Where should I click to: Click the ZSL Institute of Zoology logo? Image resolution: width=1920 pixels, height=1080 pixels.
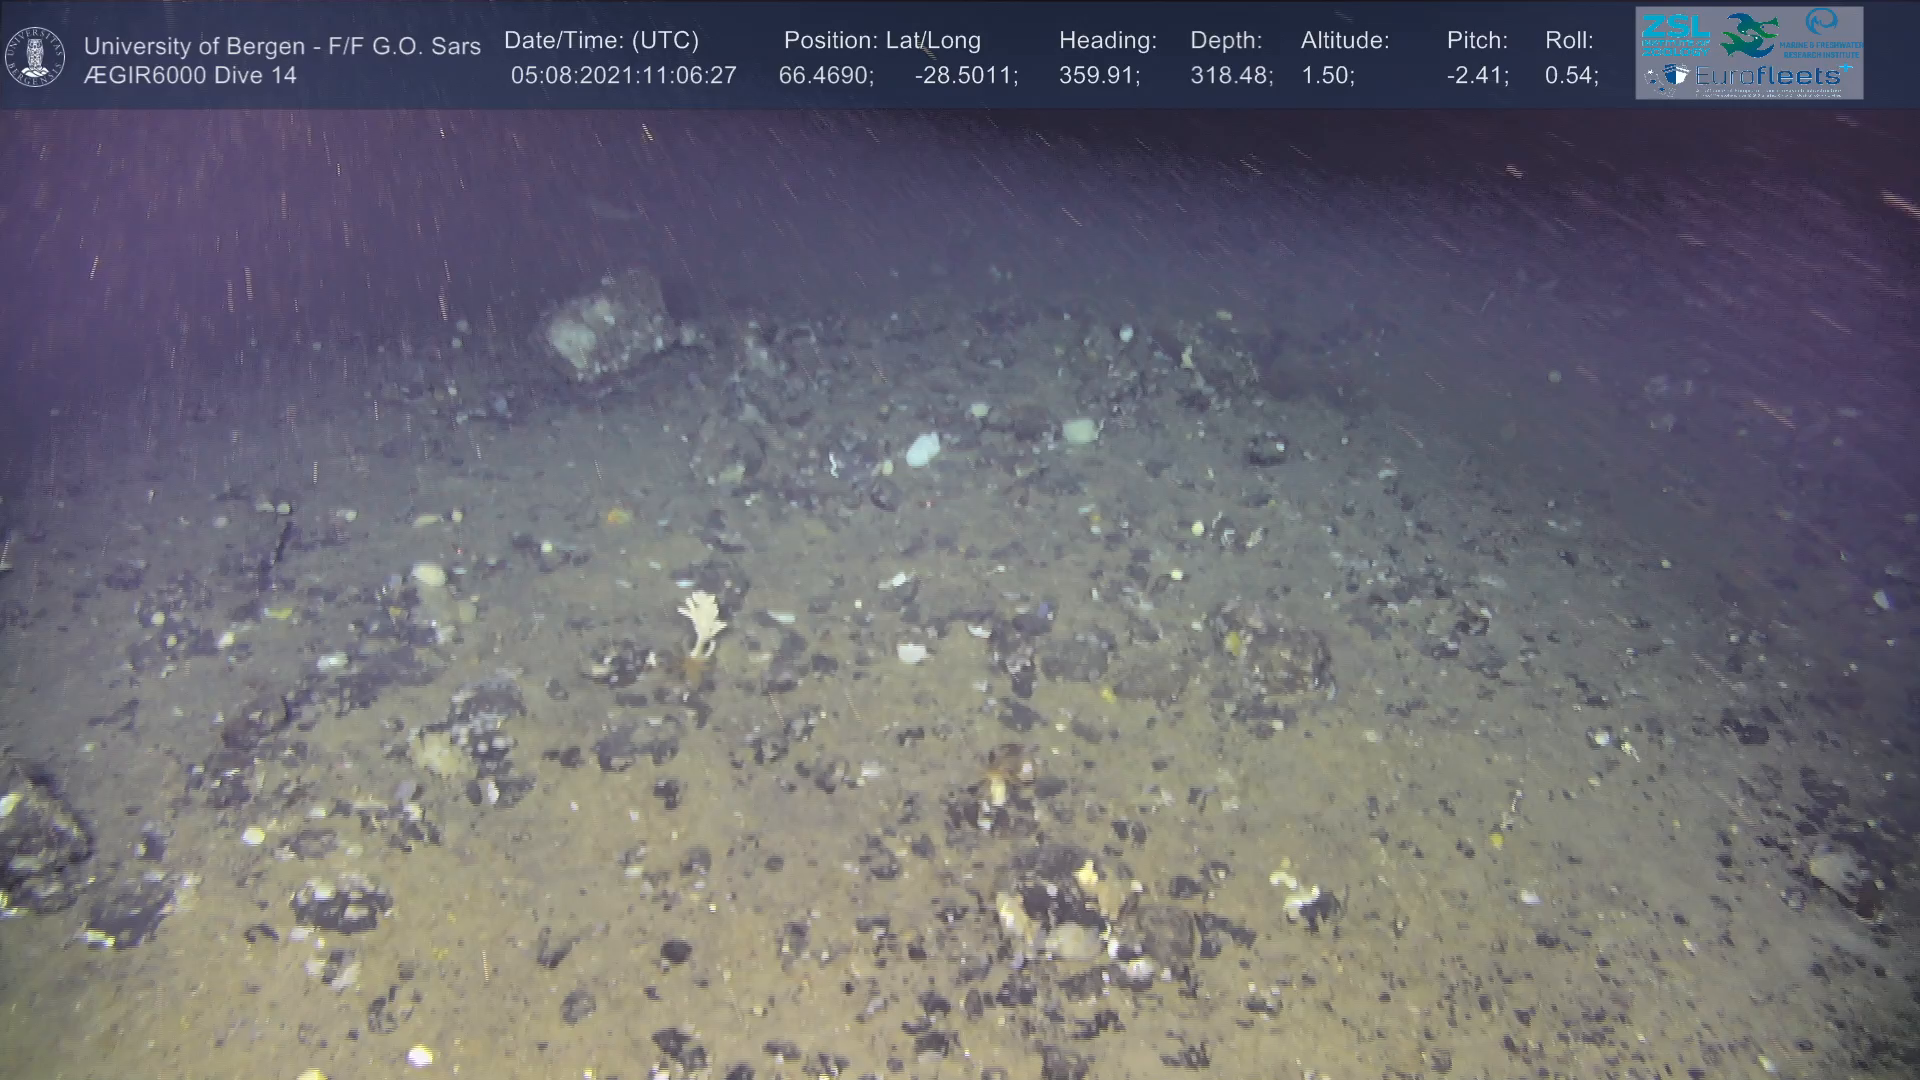pyautogui.click(x=1675, y=33)
